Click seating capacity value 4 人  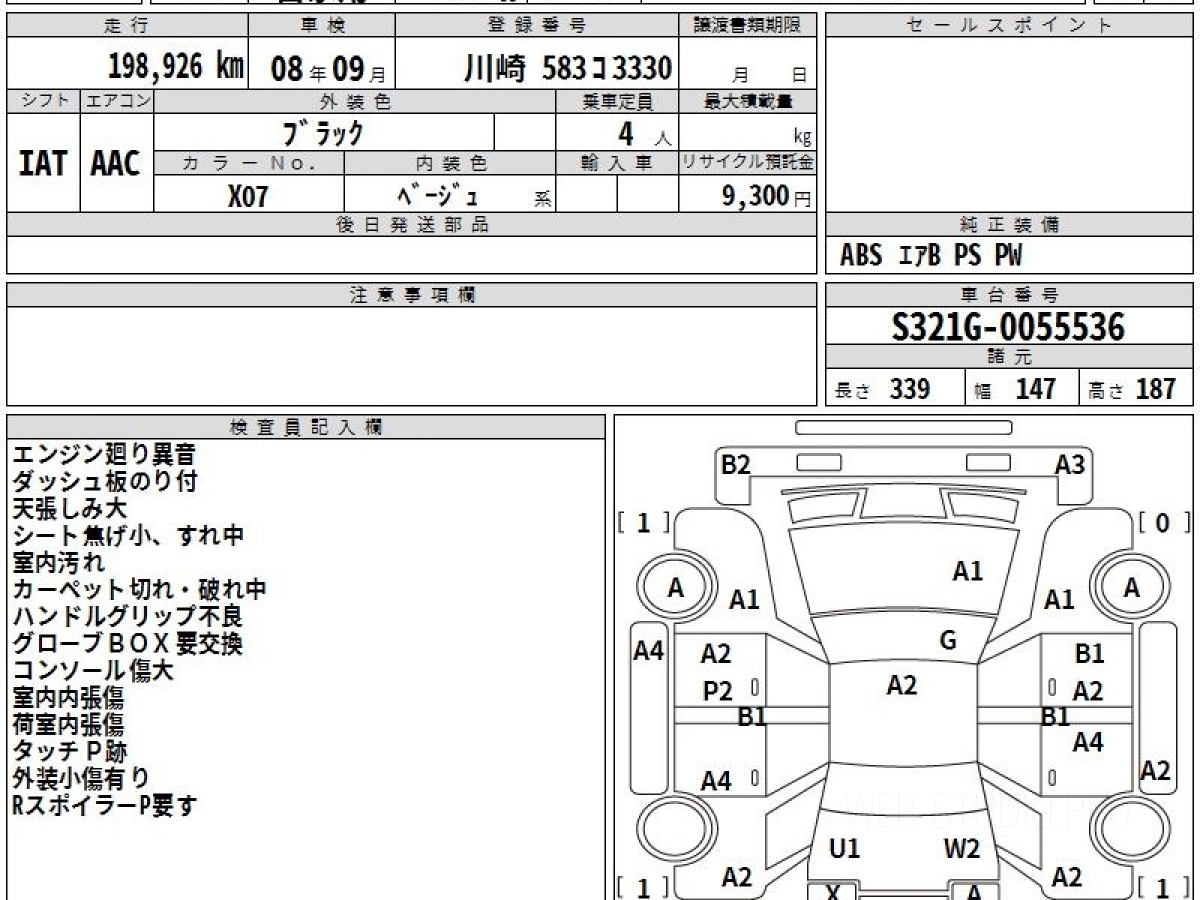point(645,133)
